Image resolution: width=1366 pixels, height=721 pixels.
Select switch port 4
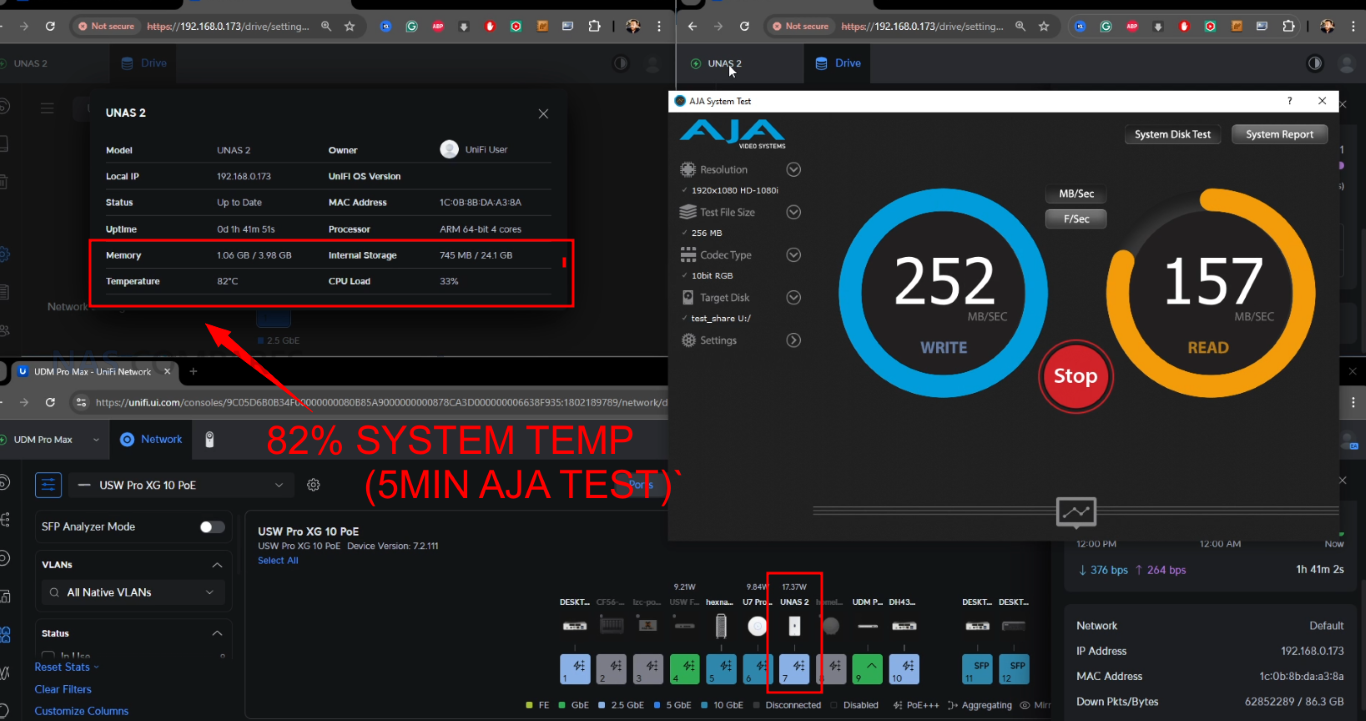[685, 668]
